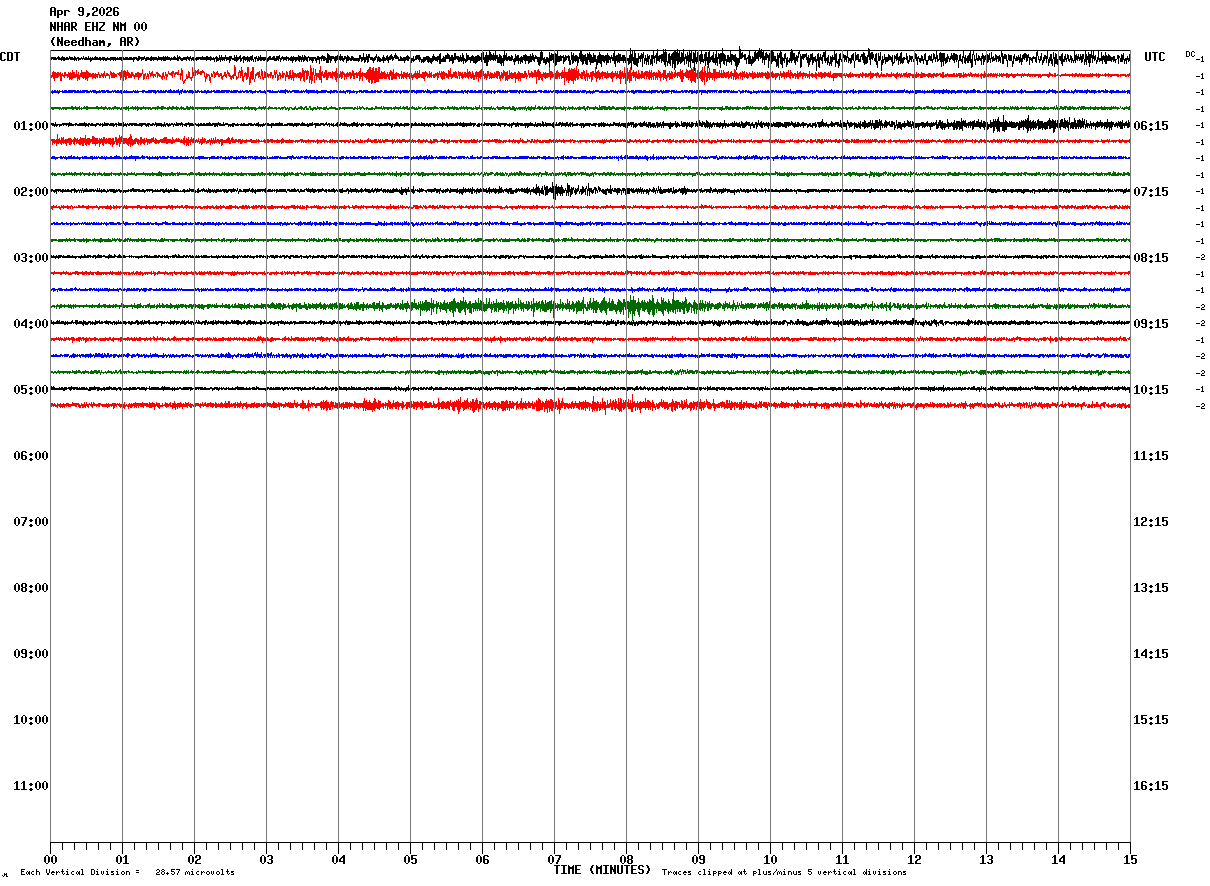The height and width of the screenshot is (886, 1210).
Task: Click the 'Traces clipped at plus/minus 5 vertical divisions' note
Action: coord(784,873)
